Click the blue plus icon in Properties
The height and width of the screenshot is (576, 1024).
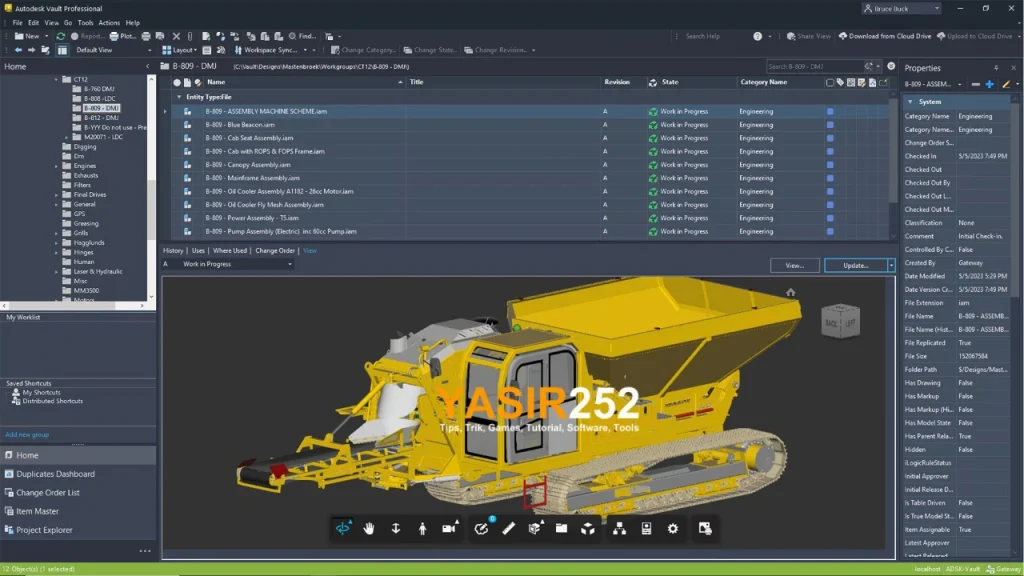(989, 84)
